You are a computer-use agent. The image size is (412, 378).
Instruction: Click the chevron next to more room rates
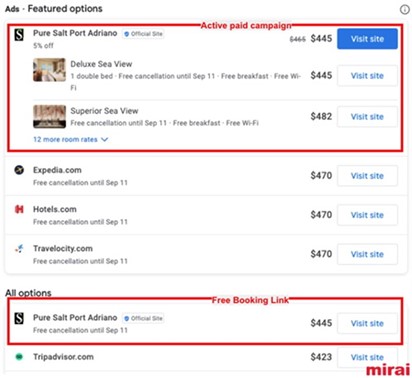(104, 139)
